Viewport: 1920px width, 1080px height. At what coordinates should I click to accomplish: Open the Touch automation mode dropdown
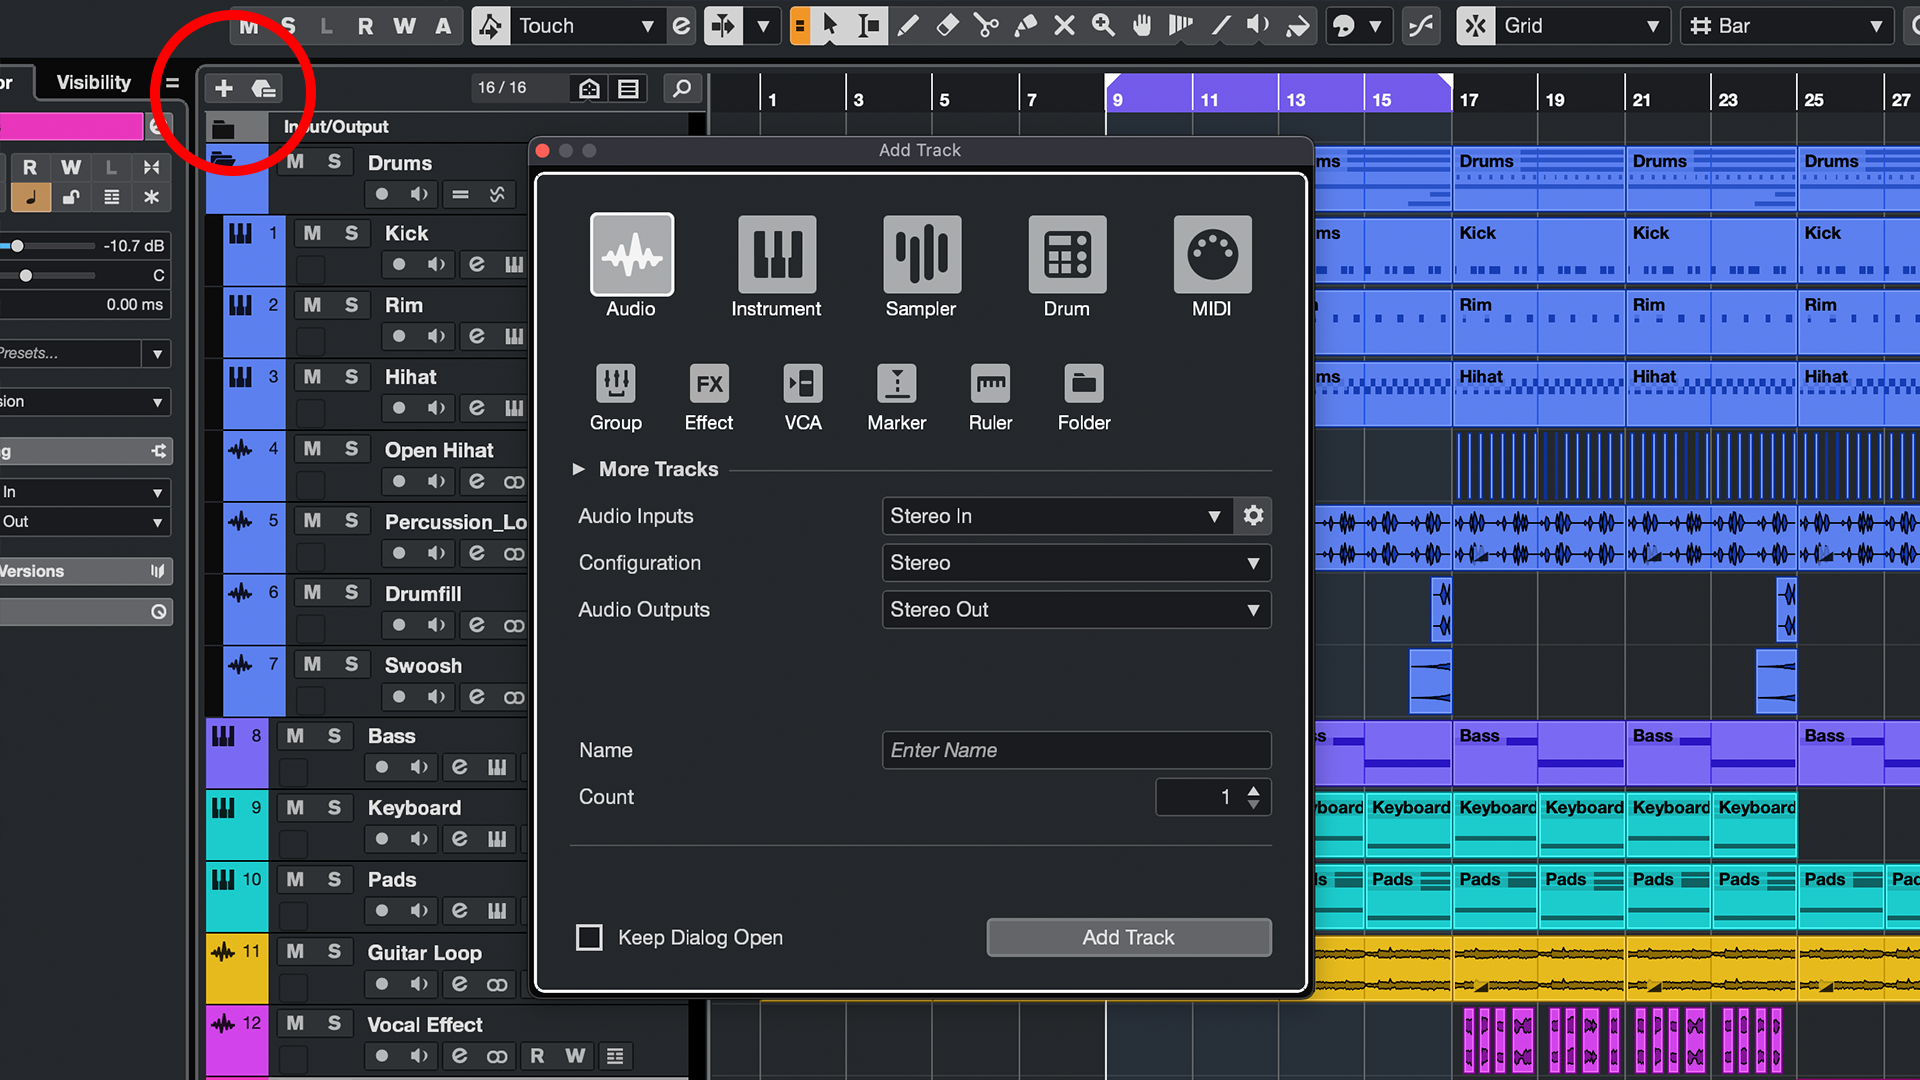click(x=585, y=26)
